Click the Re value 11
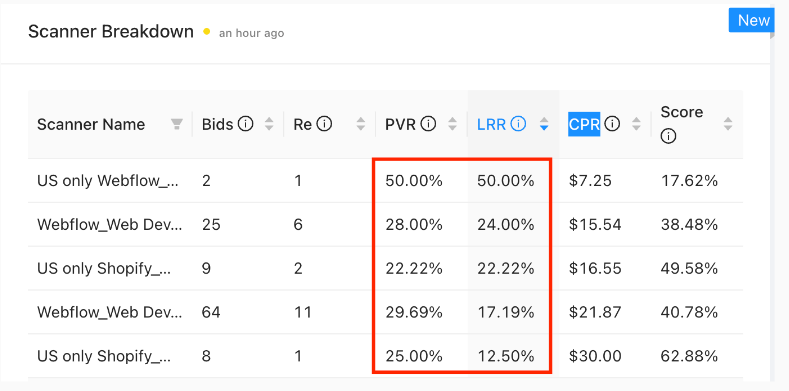This screenshot has width=789, height=391. tap(302, 312)
